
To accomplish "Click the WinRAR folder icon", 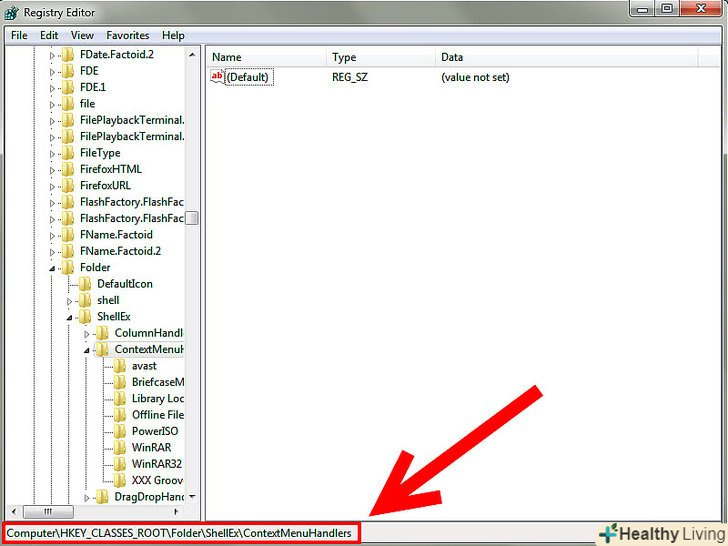I will 120,448.
